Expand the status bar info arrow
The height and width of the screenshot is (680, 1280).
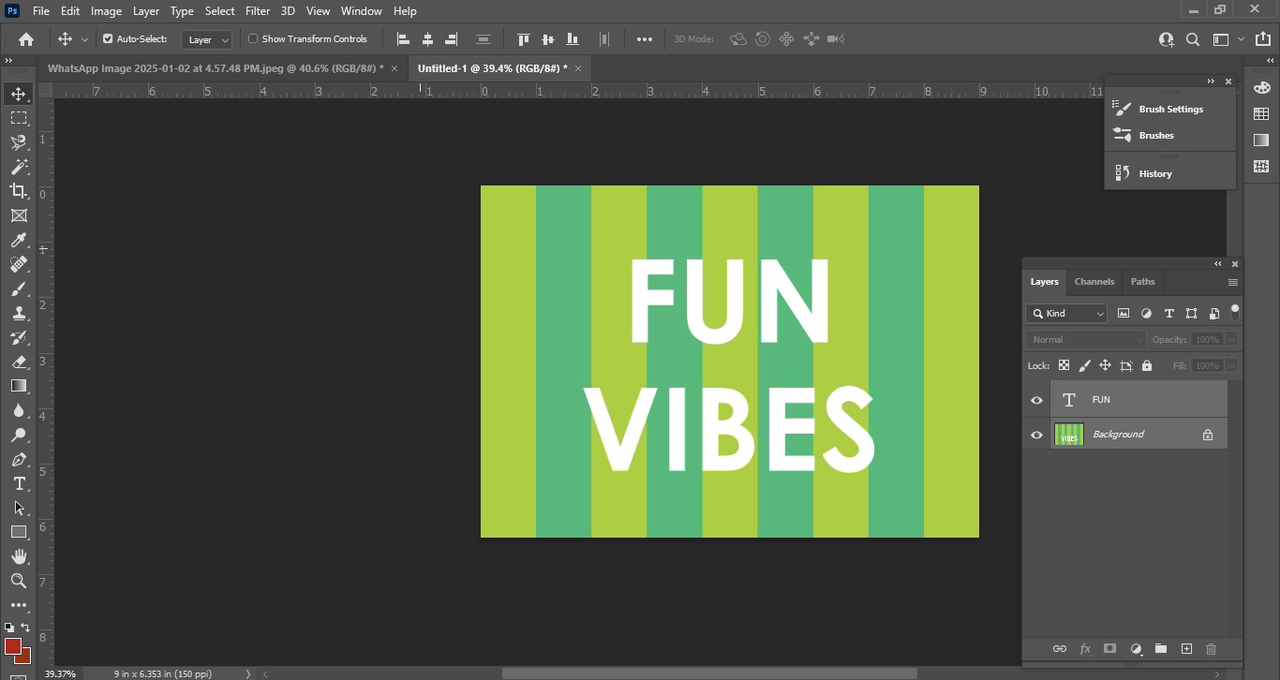pyautogui.click(x=249, y=674)
